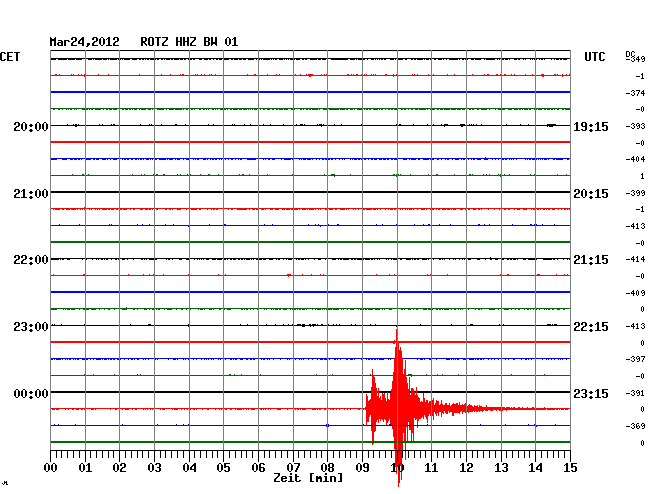
Task: Select minute 01 on the Zeit axis
Action: click(x=85, y=468)
